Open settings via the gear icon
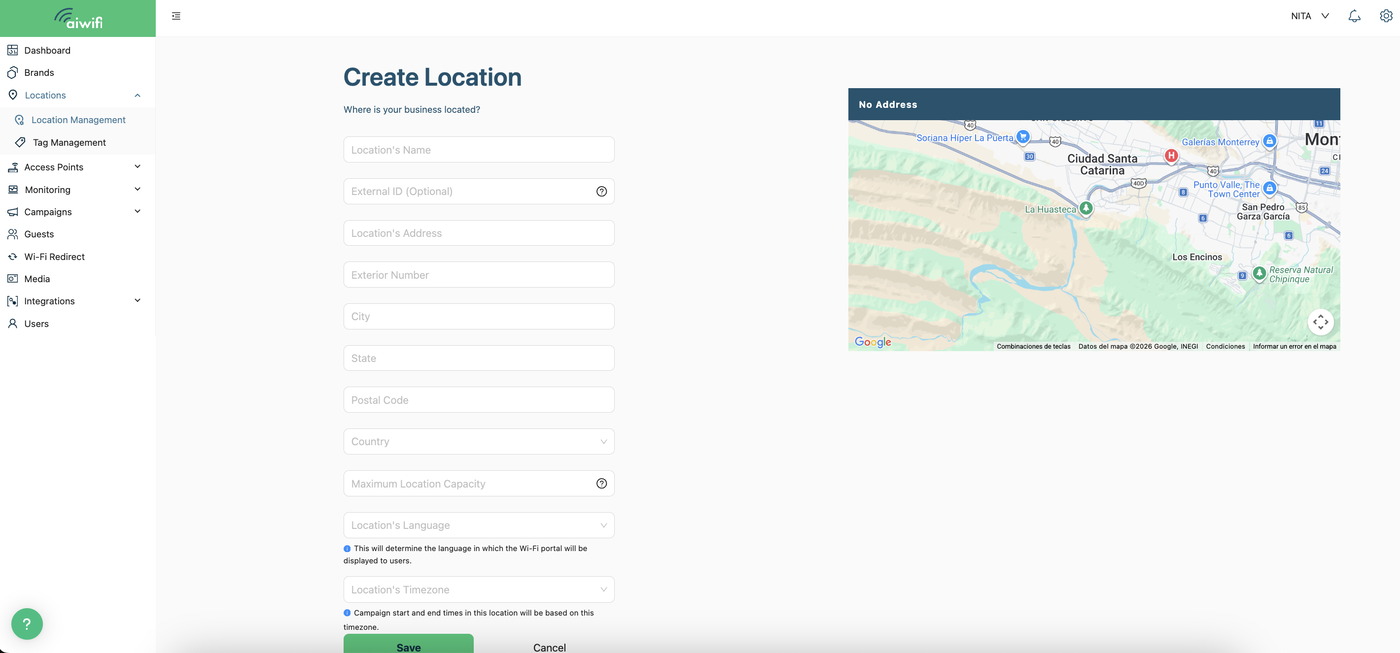 click(1386, 16)
